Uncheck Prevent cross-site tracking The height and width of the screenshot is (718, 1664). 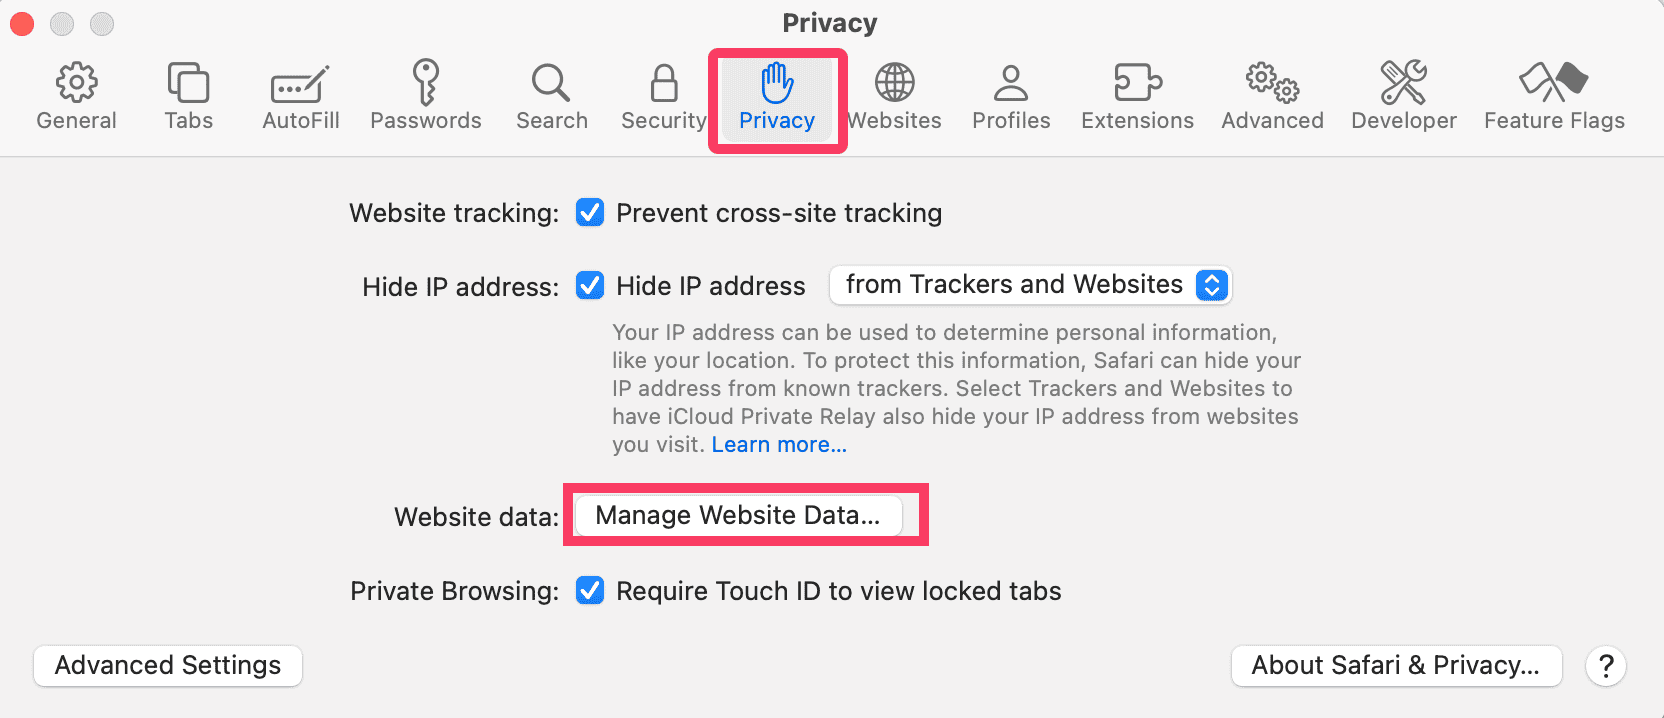tap(590, 213)
